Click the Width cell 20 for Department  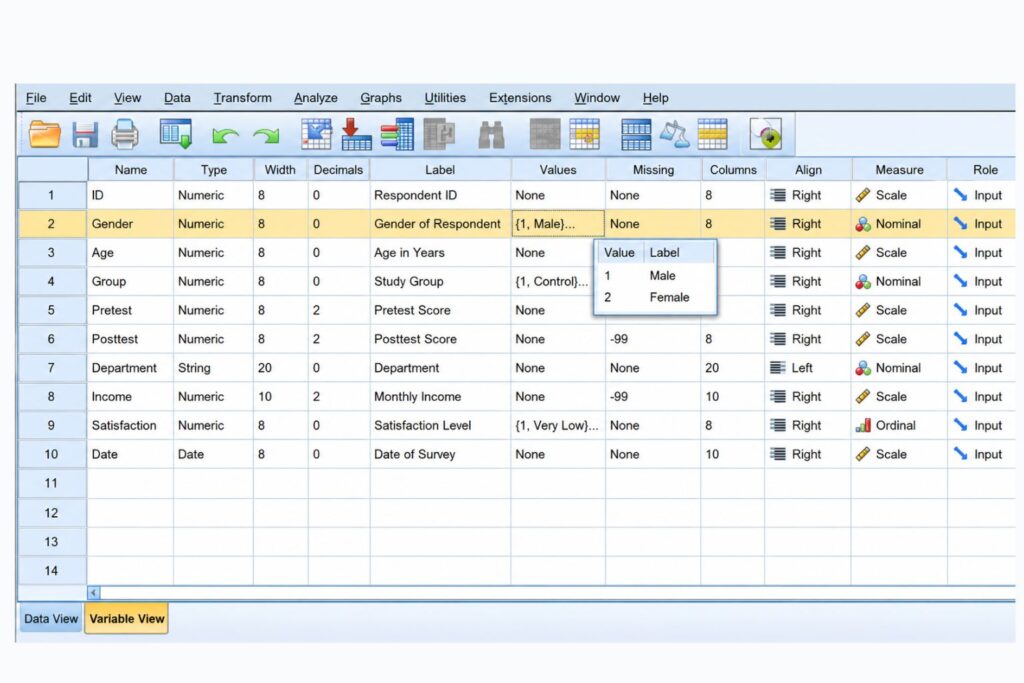point(280,368)
